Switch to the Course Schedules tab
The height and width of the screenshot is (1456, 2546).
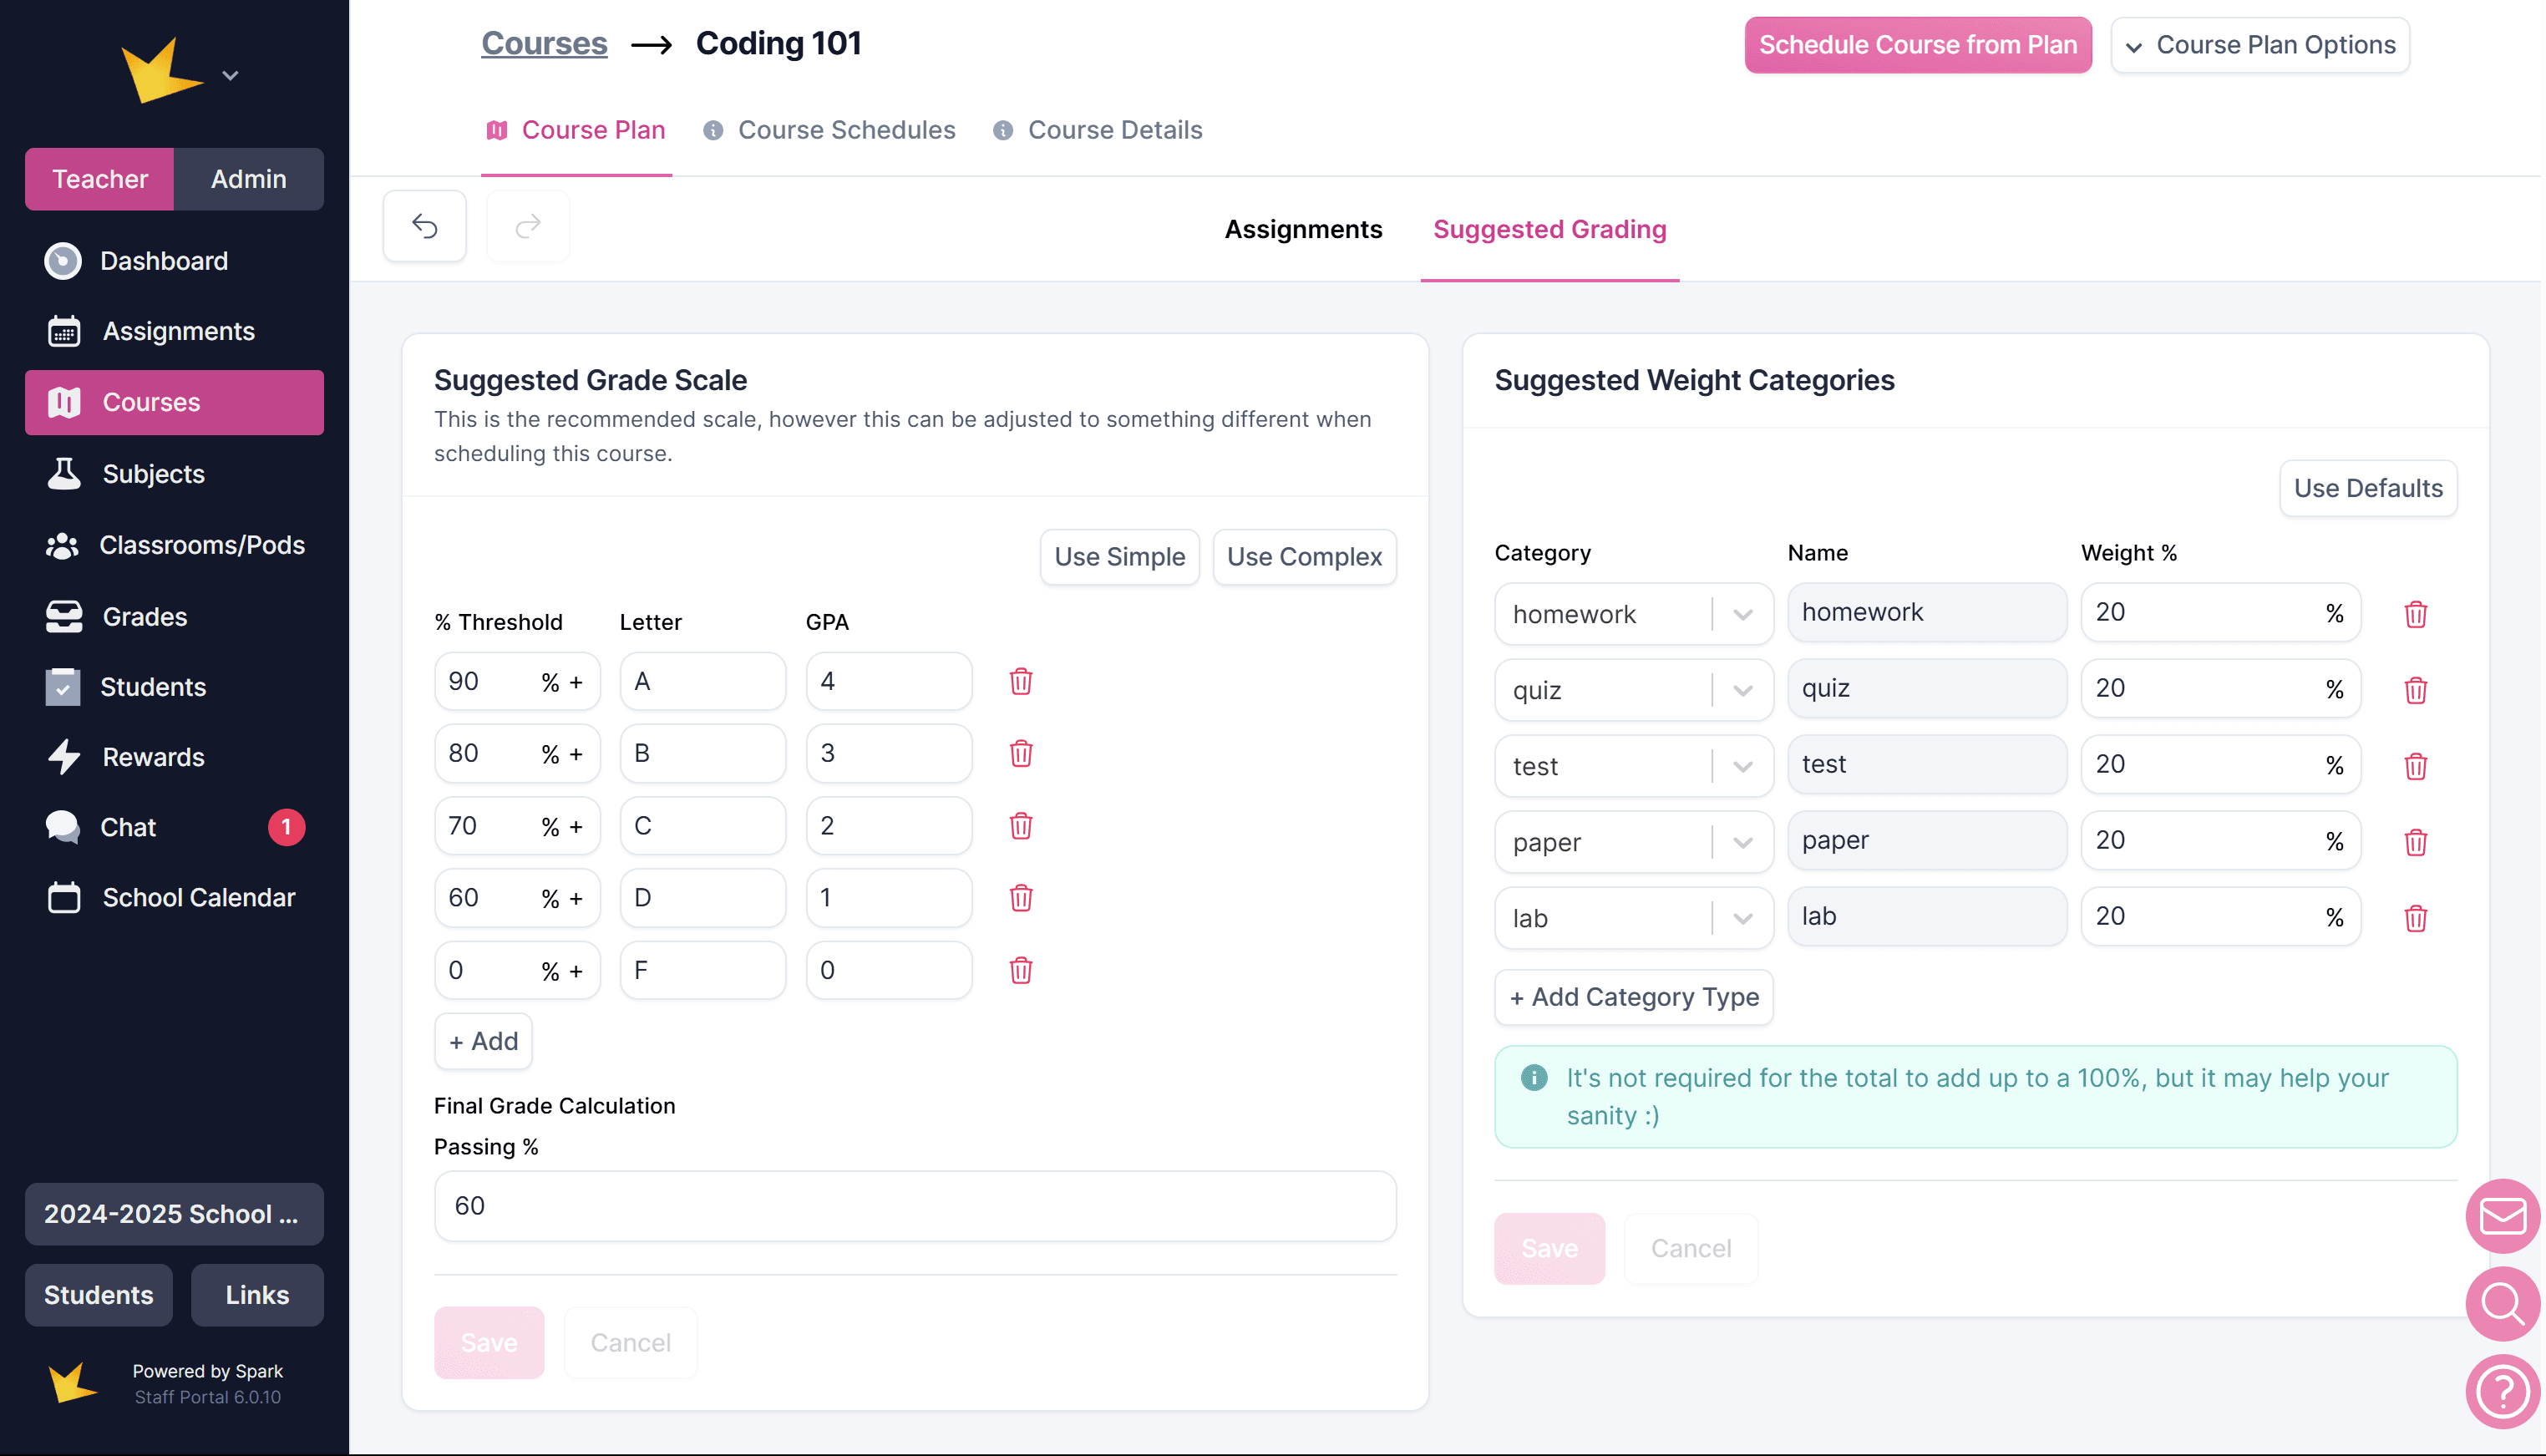point(845,130)
